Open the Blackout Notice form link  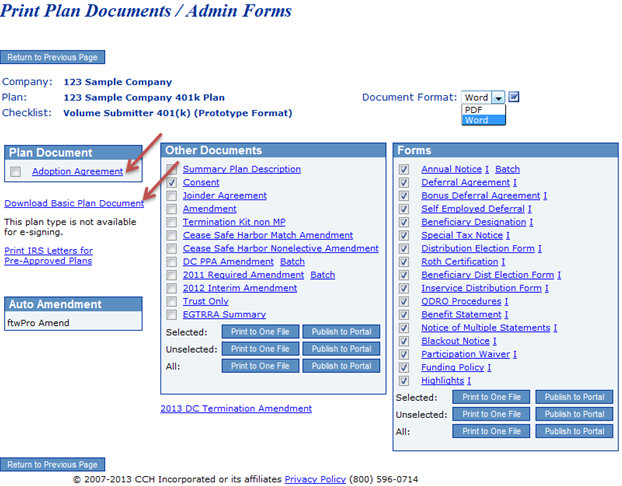[455, 341]
